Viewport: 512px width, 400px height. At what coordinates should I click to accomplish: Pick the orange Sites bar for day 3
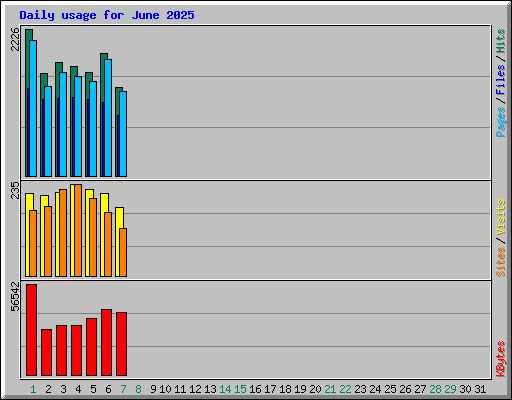coord(63,233)
